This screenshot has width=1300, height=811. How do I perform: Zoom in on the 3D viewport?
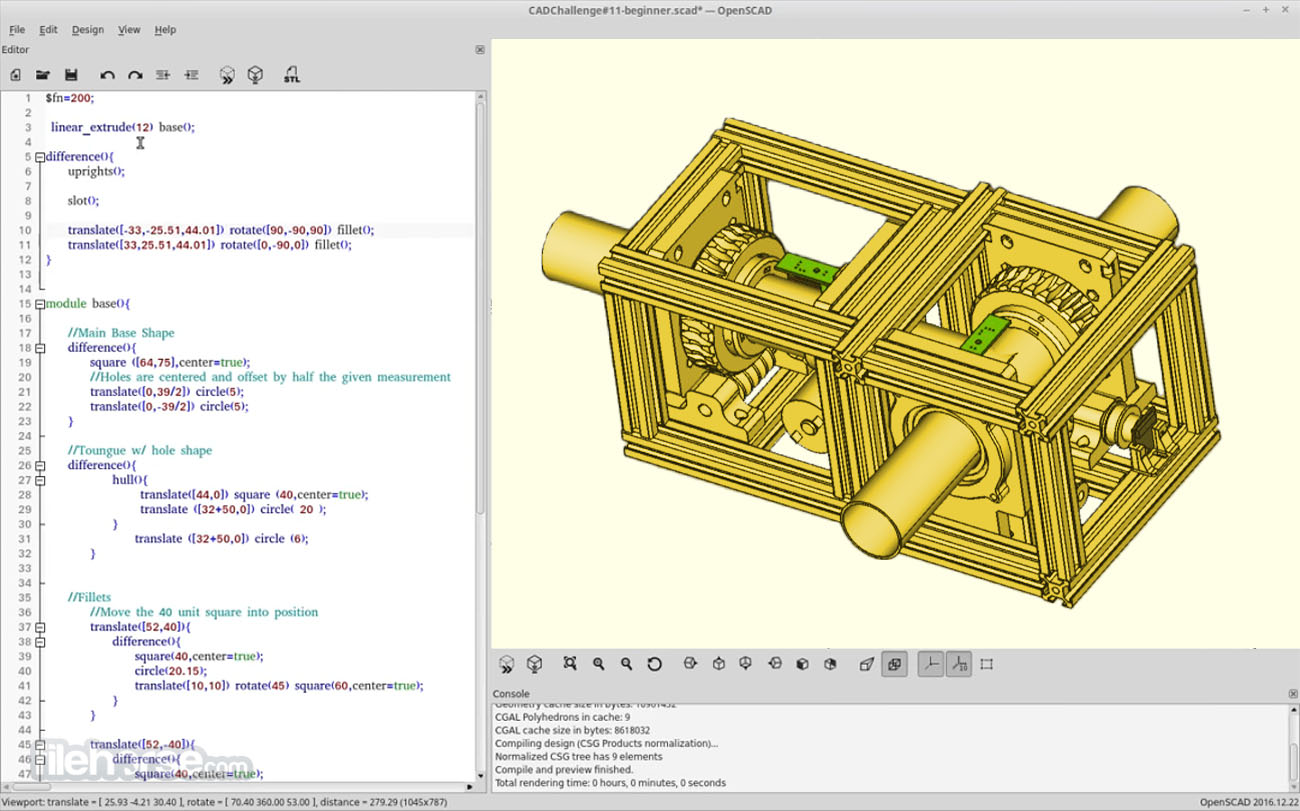pyautogui.click(x=598, y=663)
